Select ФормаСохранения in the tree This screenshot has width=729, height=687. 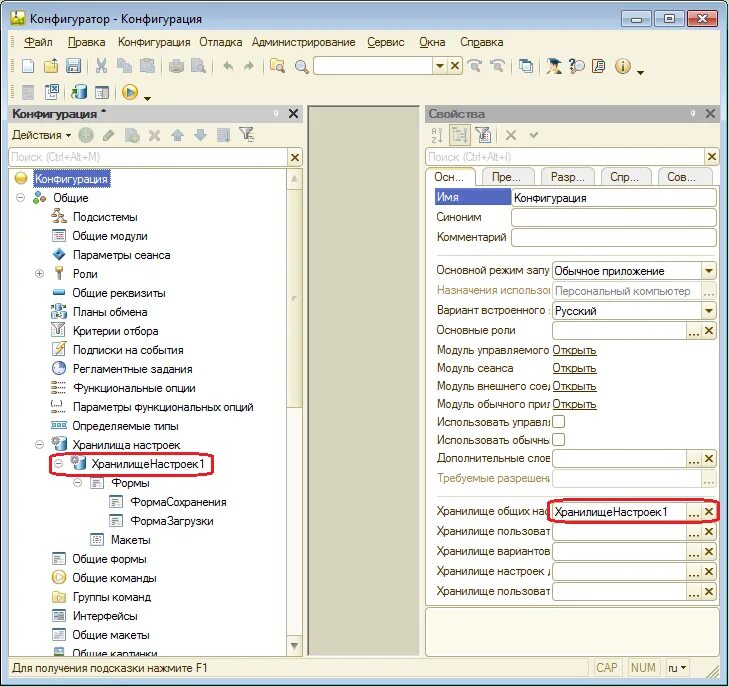point(178,502)
